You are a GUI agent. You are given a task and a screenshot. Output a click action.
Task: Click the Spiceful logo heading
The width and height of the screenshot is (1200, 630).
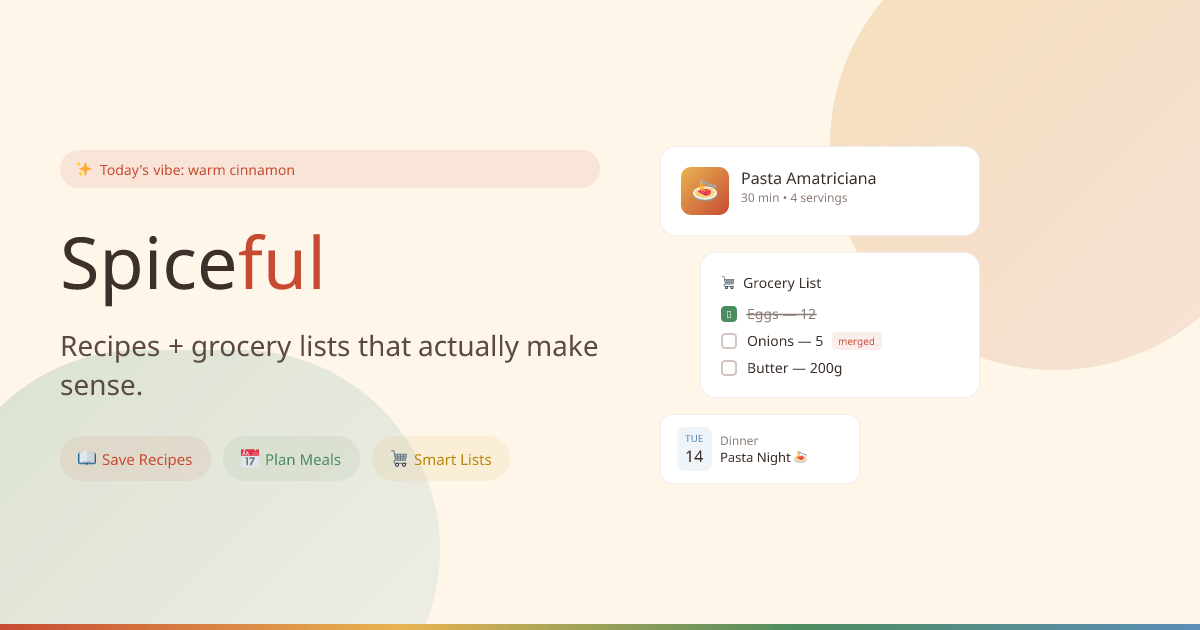[192, 263]
